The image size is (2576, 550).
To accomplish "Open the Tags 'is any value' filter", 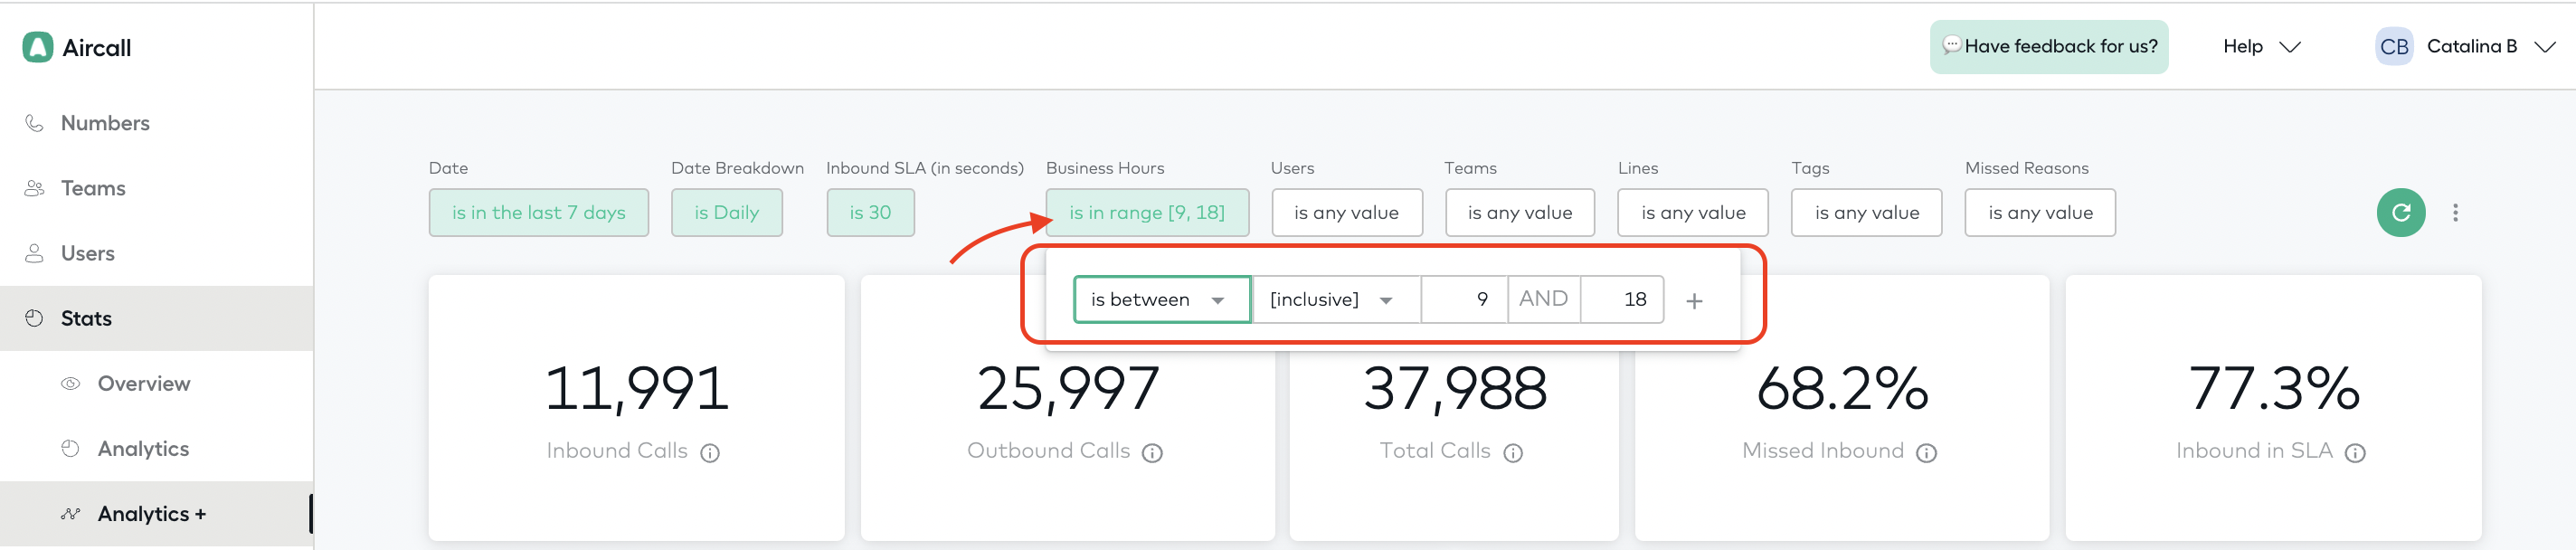I will click(x=1866, y=212).
